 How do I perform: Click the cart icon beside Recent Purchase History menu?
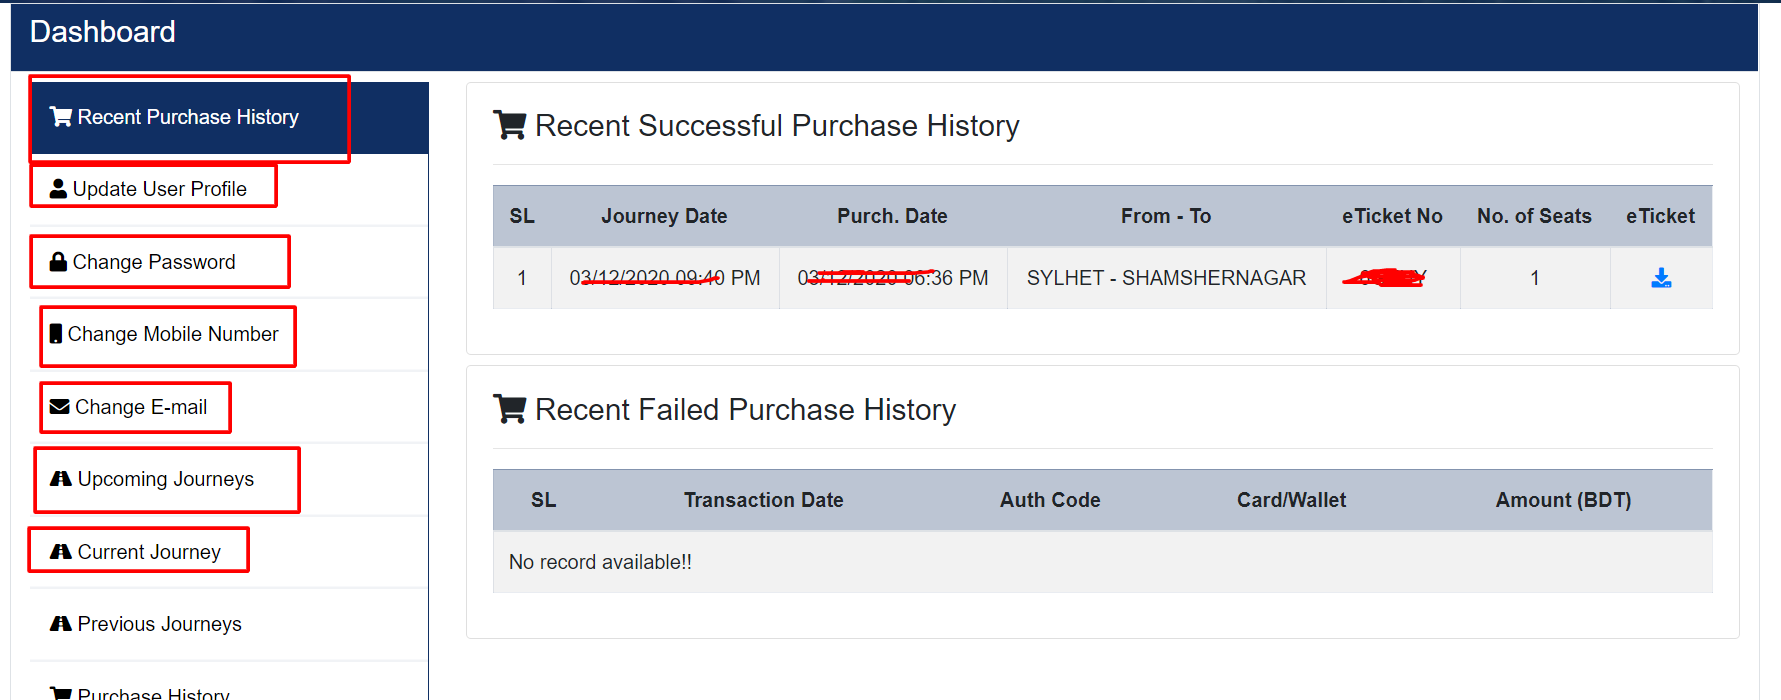[x=61, y=117]
